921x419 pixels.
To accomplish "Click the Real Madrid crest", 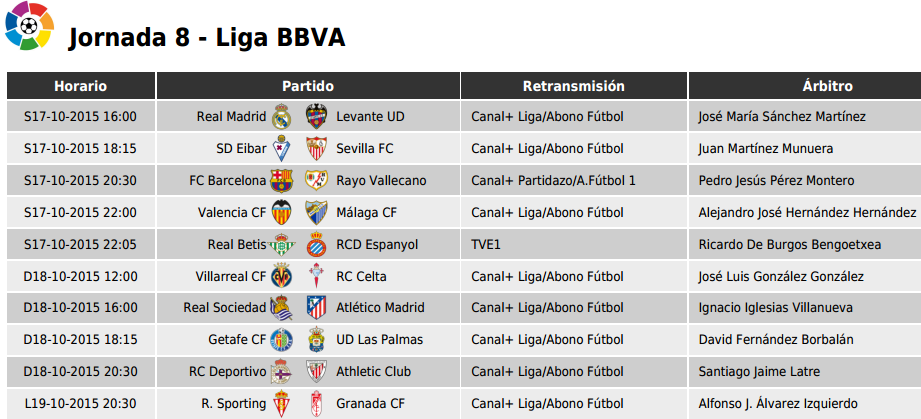I will pos(281,116).
